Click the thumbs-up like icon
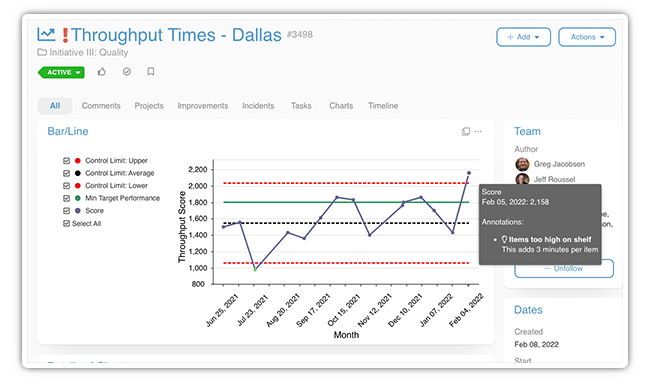The width and height of the screenshot is (650, 389). (102, 72)
